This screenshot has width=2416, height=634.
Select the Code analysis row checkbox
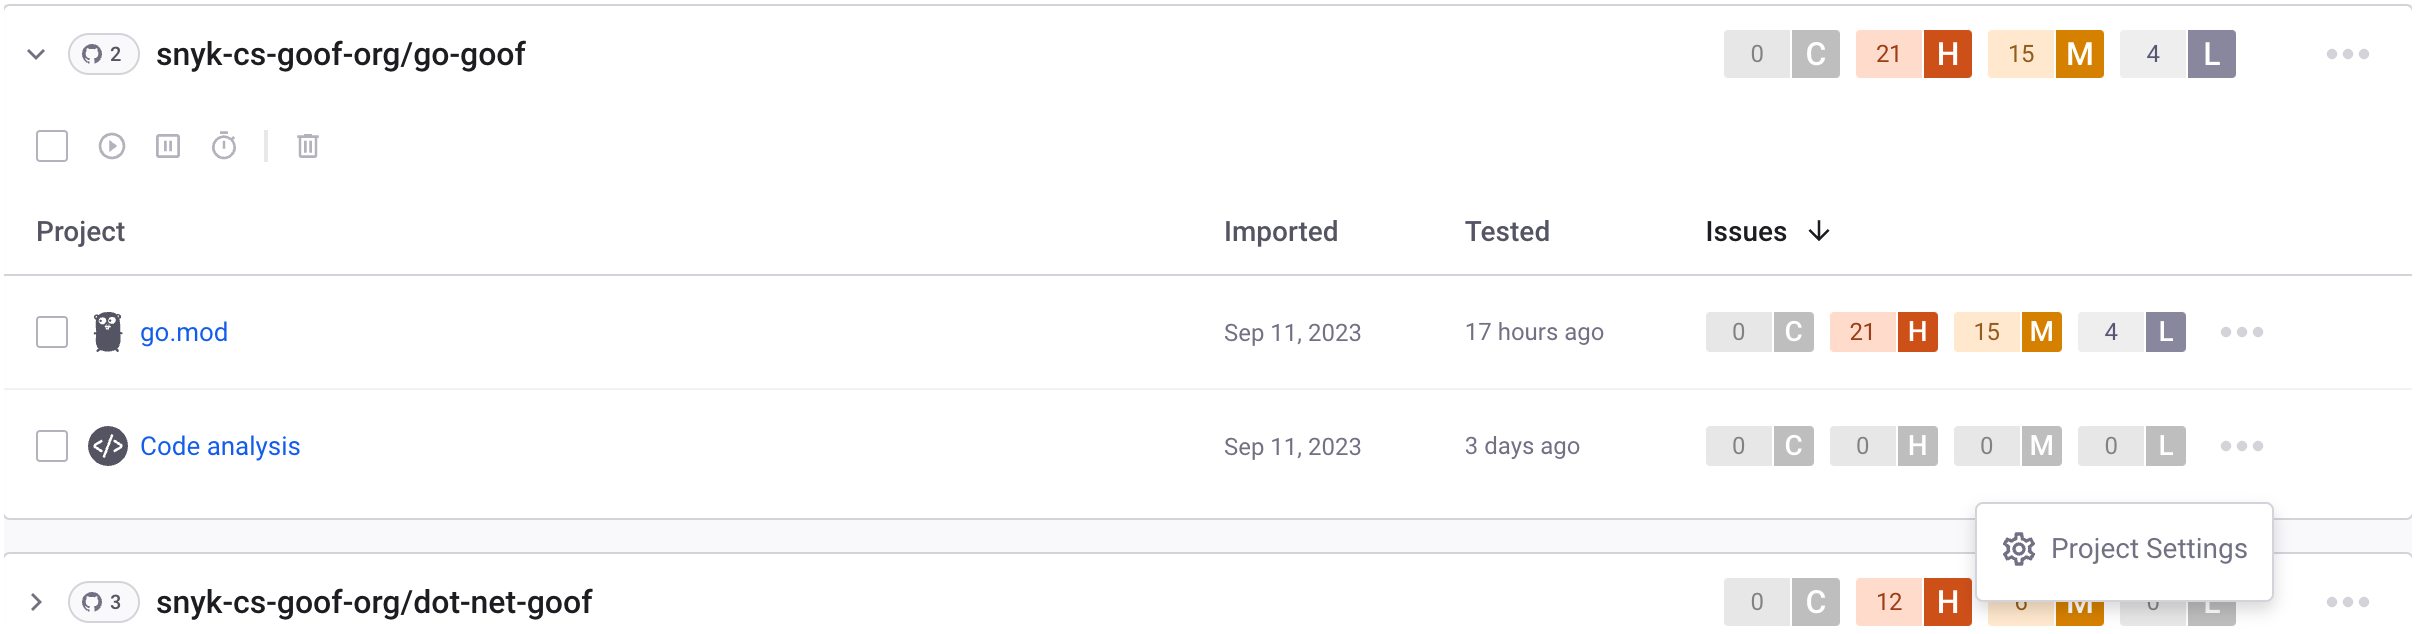(x=51, y=445)
